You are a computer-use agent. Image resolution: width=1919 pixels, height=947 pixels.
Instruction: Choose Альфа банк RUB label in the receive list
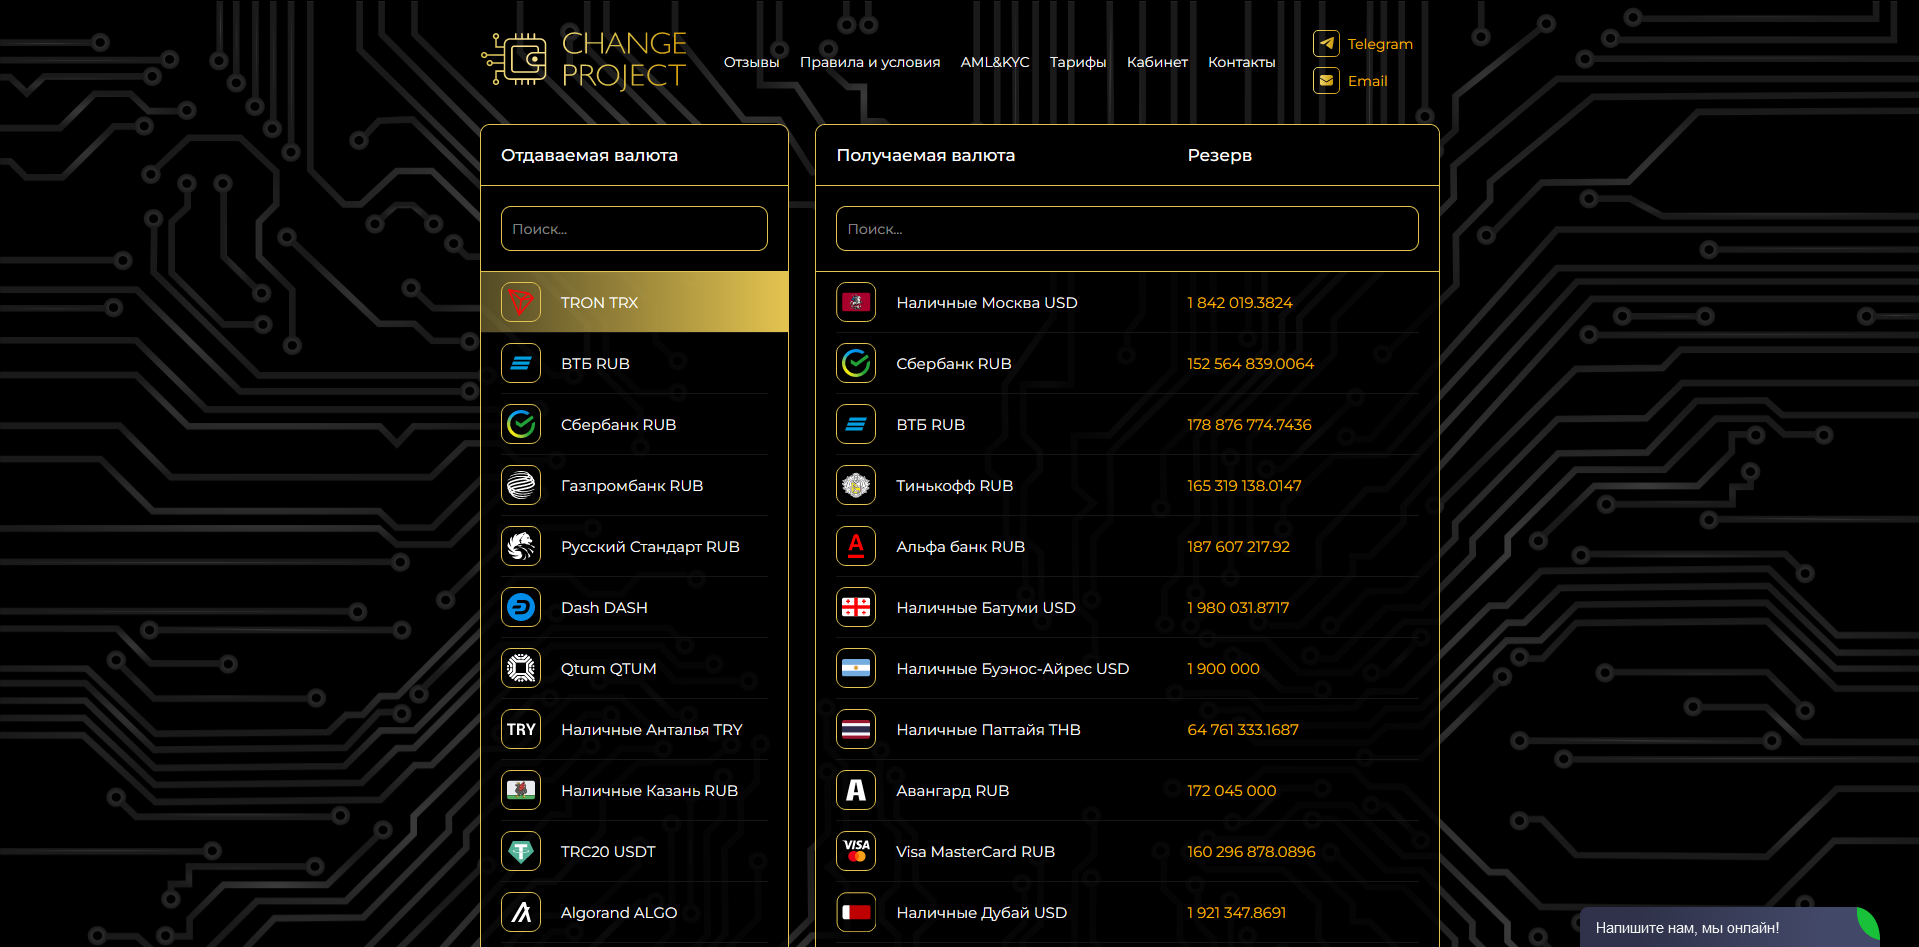[961, 546]
